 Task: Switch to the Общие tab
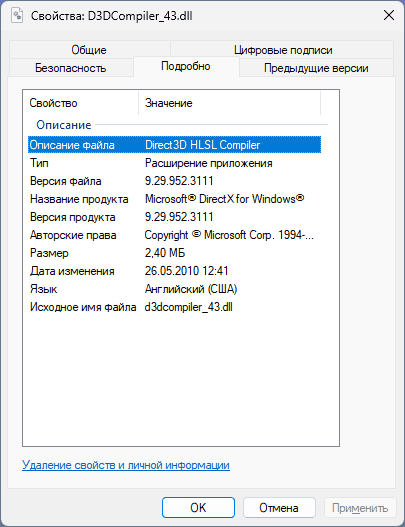[89, 50]
